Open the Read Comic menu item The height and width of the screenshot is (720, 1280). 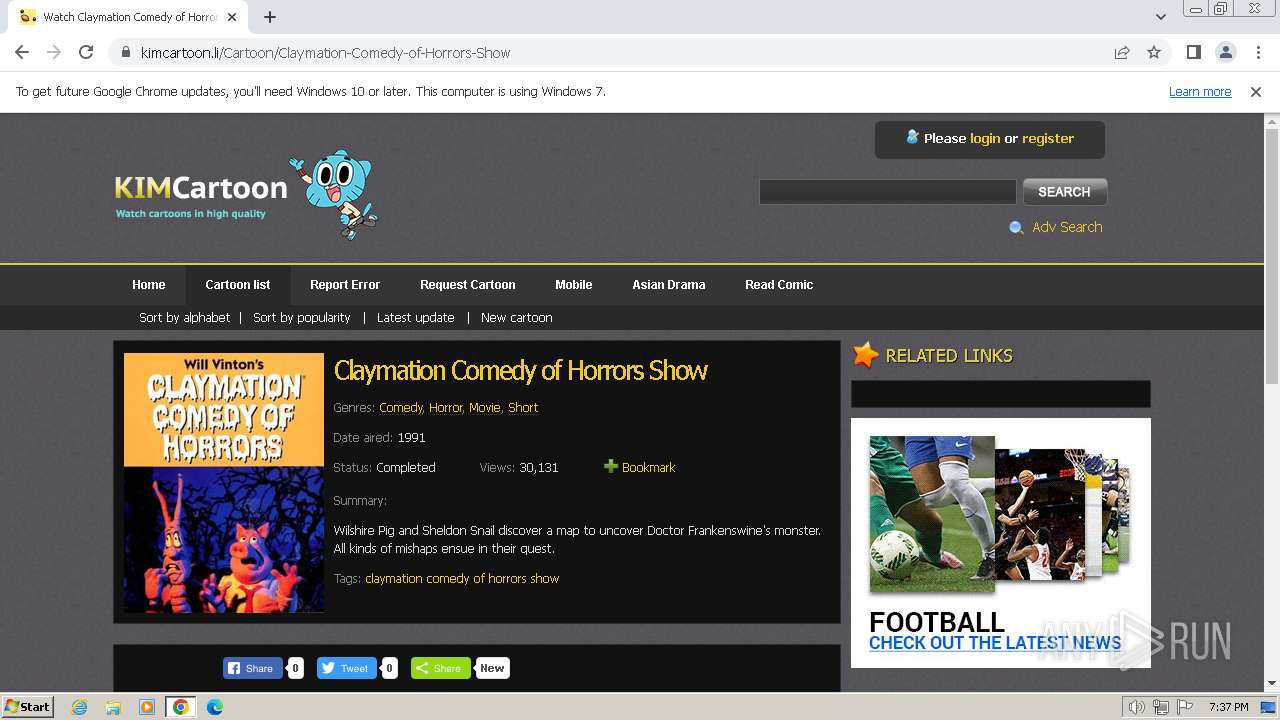point(779,284)
